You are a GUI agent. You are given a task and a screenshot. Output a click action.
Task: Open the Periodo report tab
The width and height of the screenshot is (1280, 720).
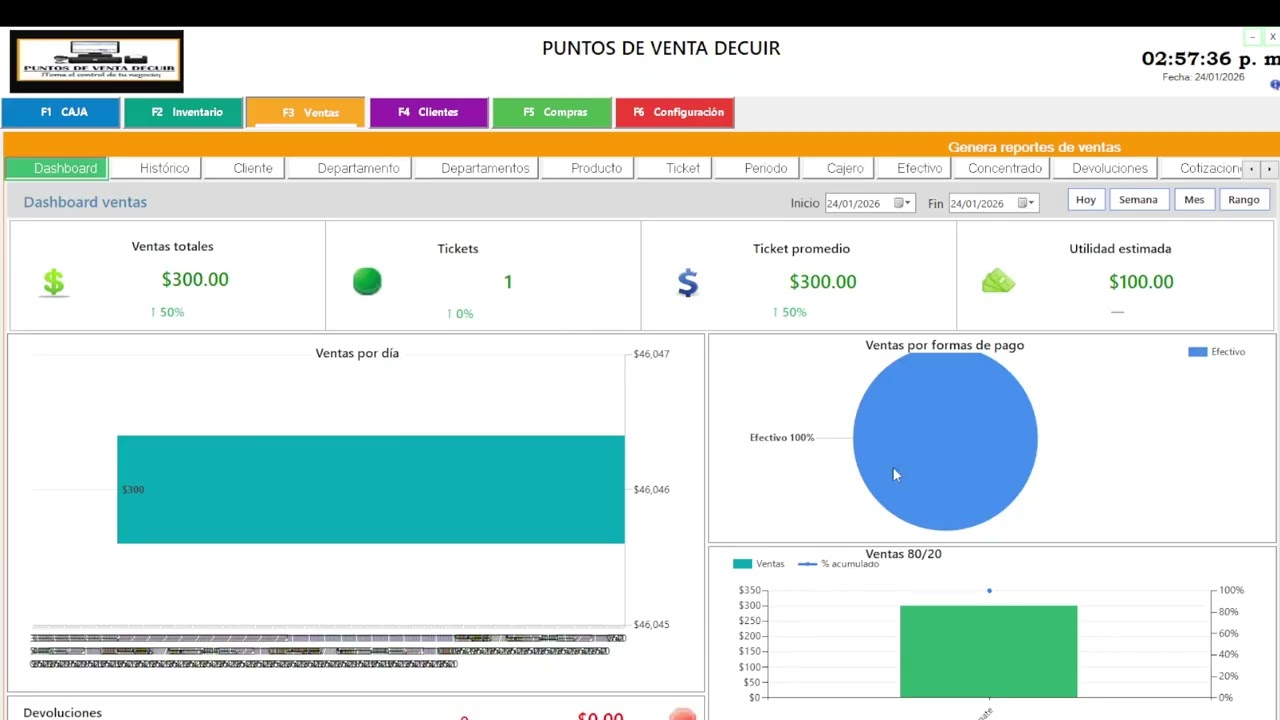tap(758, 168)
